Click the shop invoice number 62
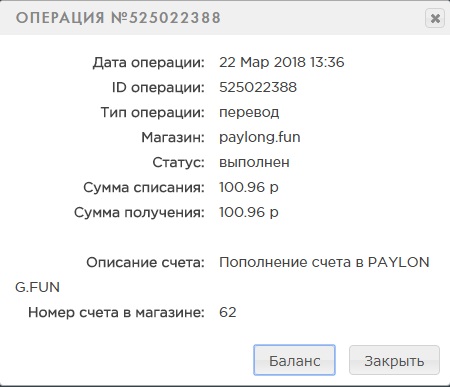Screen dimensions: 450x387 (228, 312)
